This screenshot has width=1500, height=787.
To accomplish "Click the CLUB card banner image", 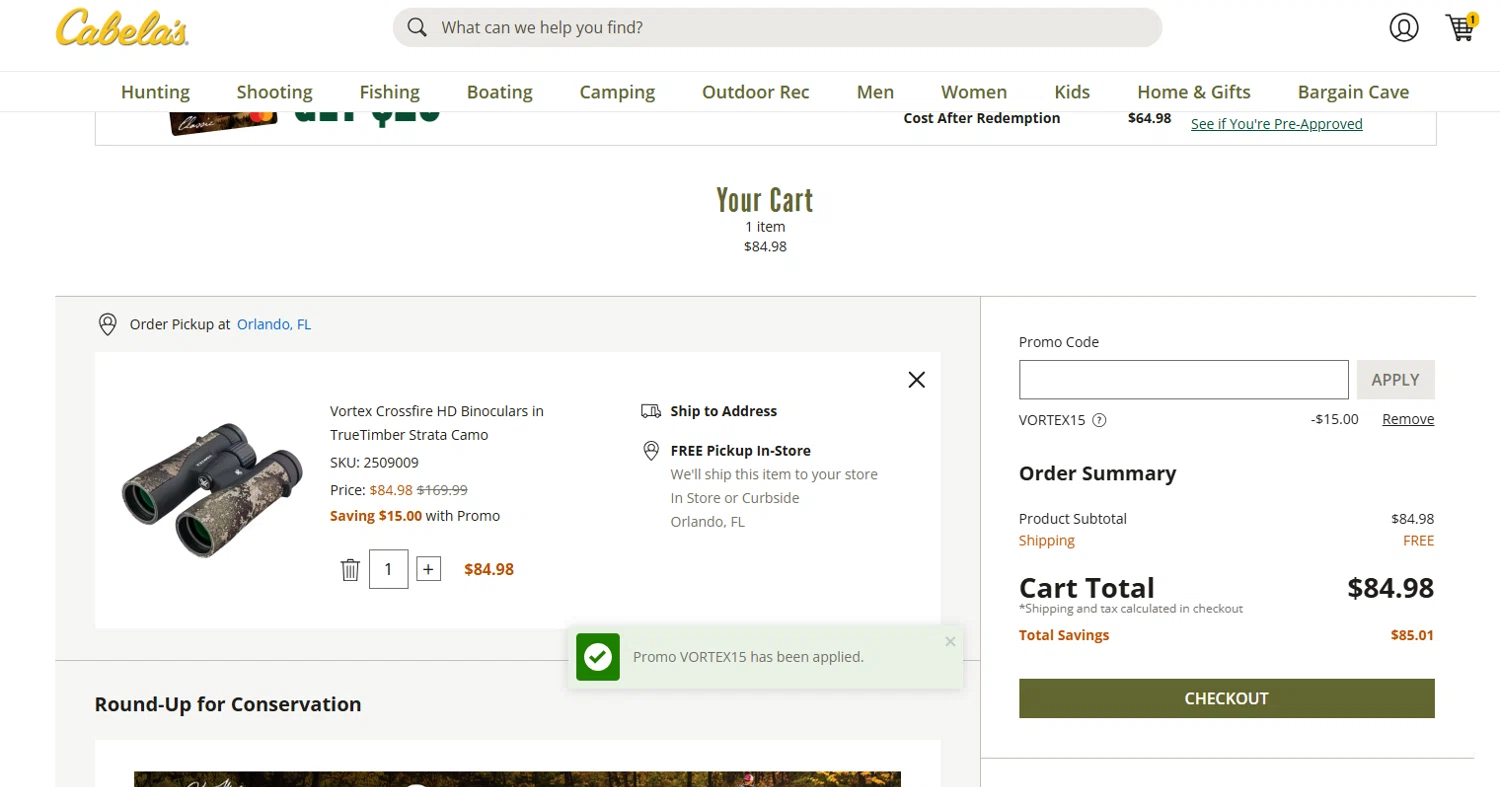I will click(x=222, y=122).
